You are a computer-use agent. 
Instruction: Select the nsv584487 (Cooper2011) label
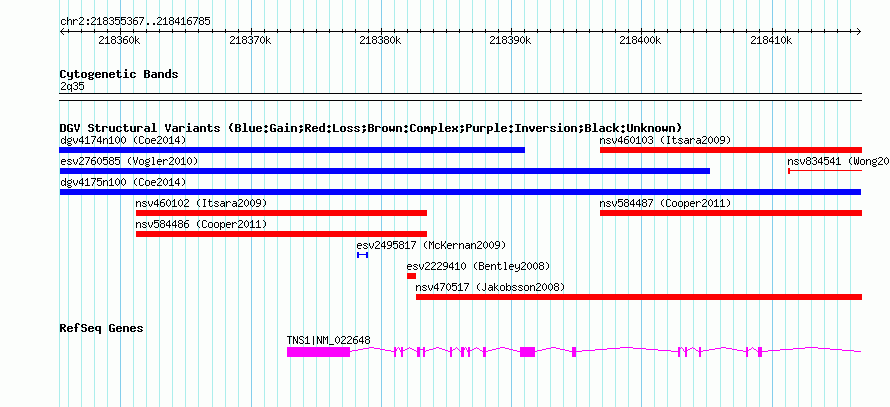tap(665, 203)
